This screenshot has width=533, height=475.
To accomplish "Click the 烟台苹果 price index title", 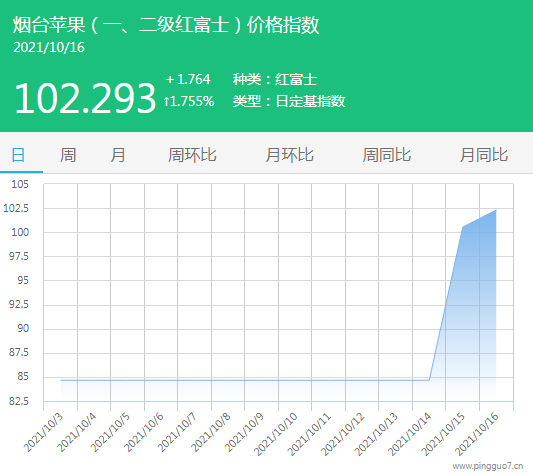I will [x=166, y=25].
